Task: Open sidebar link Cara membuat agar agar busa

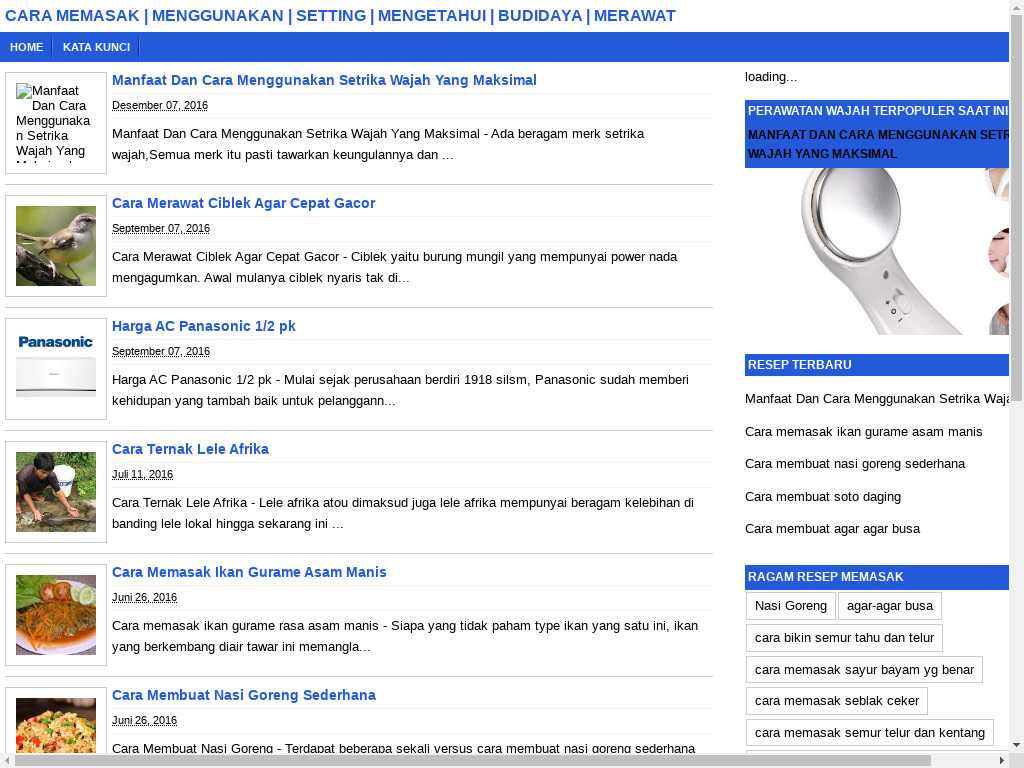Action: tap(832, 529)
